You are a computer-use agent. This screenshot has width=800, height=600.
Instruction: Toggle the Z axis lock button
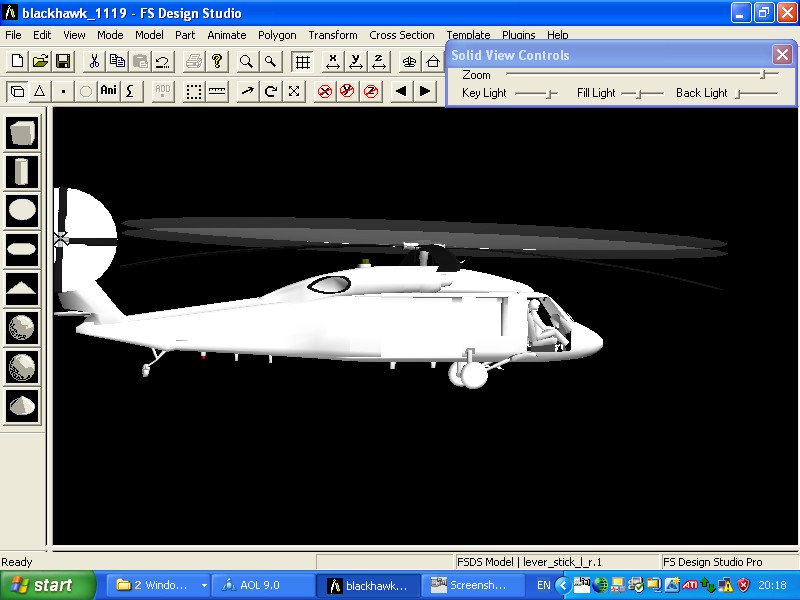tap(379, 62)
